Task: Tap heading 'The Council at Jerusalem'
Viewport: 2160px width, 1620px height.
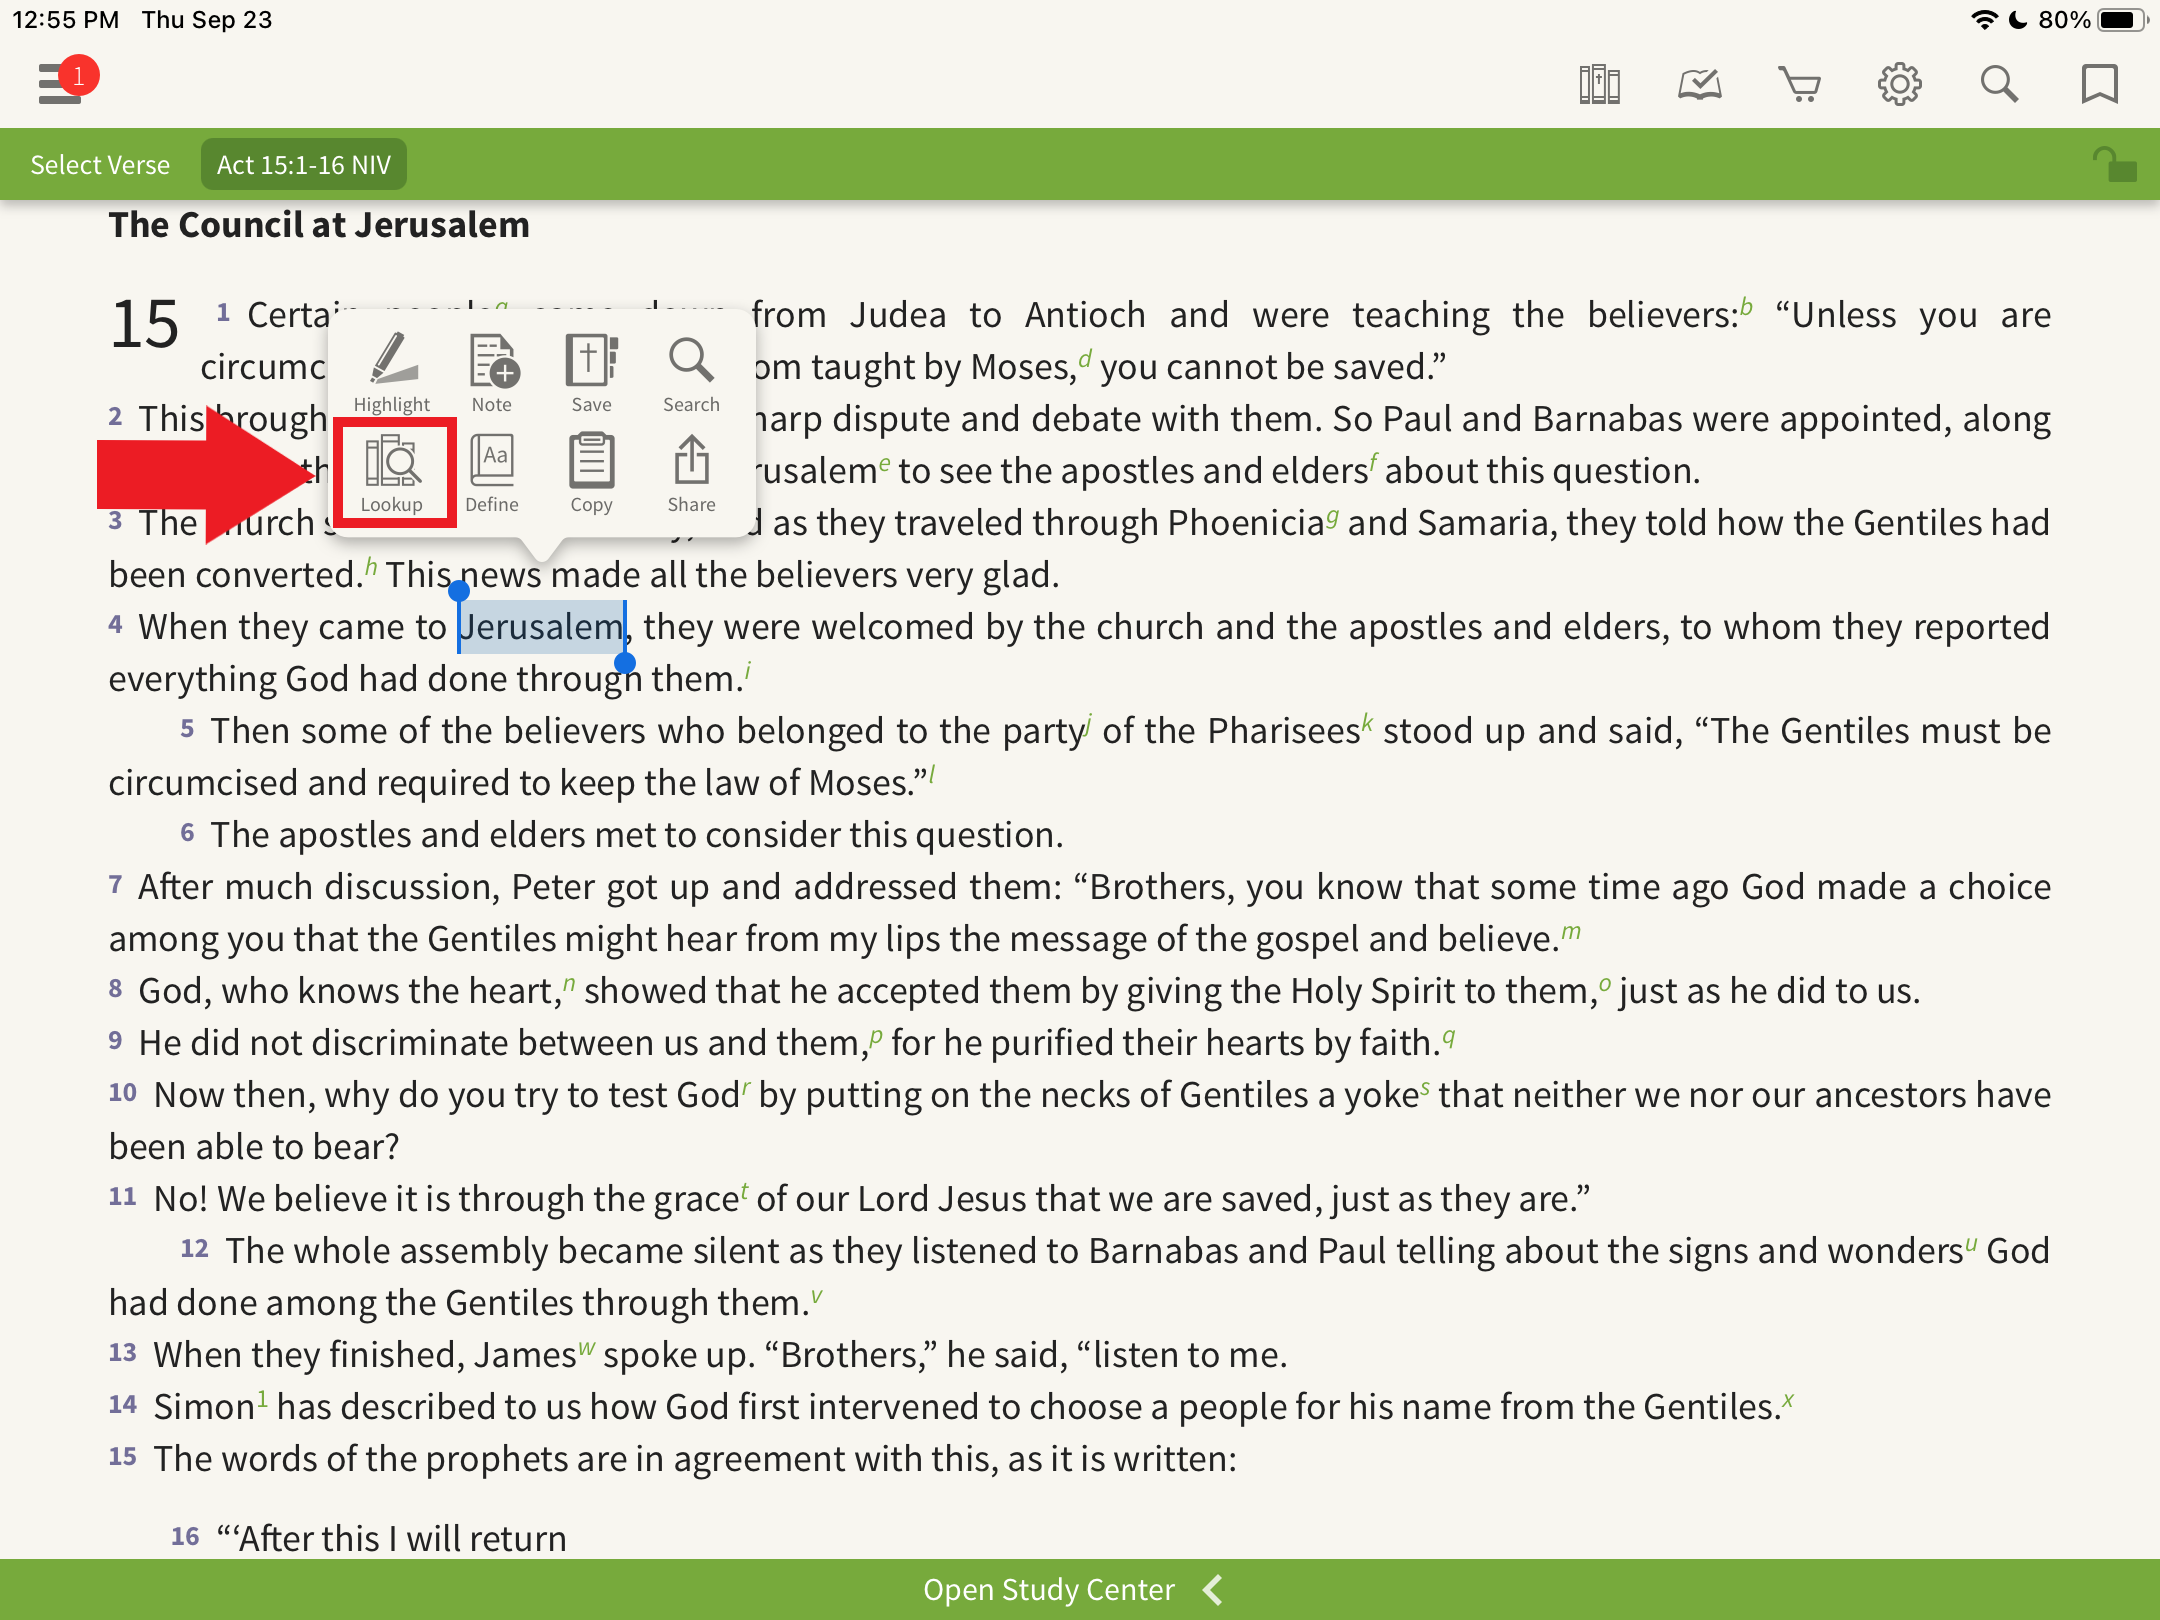Action: pyautogui.click(x=319, y=225)
